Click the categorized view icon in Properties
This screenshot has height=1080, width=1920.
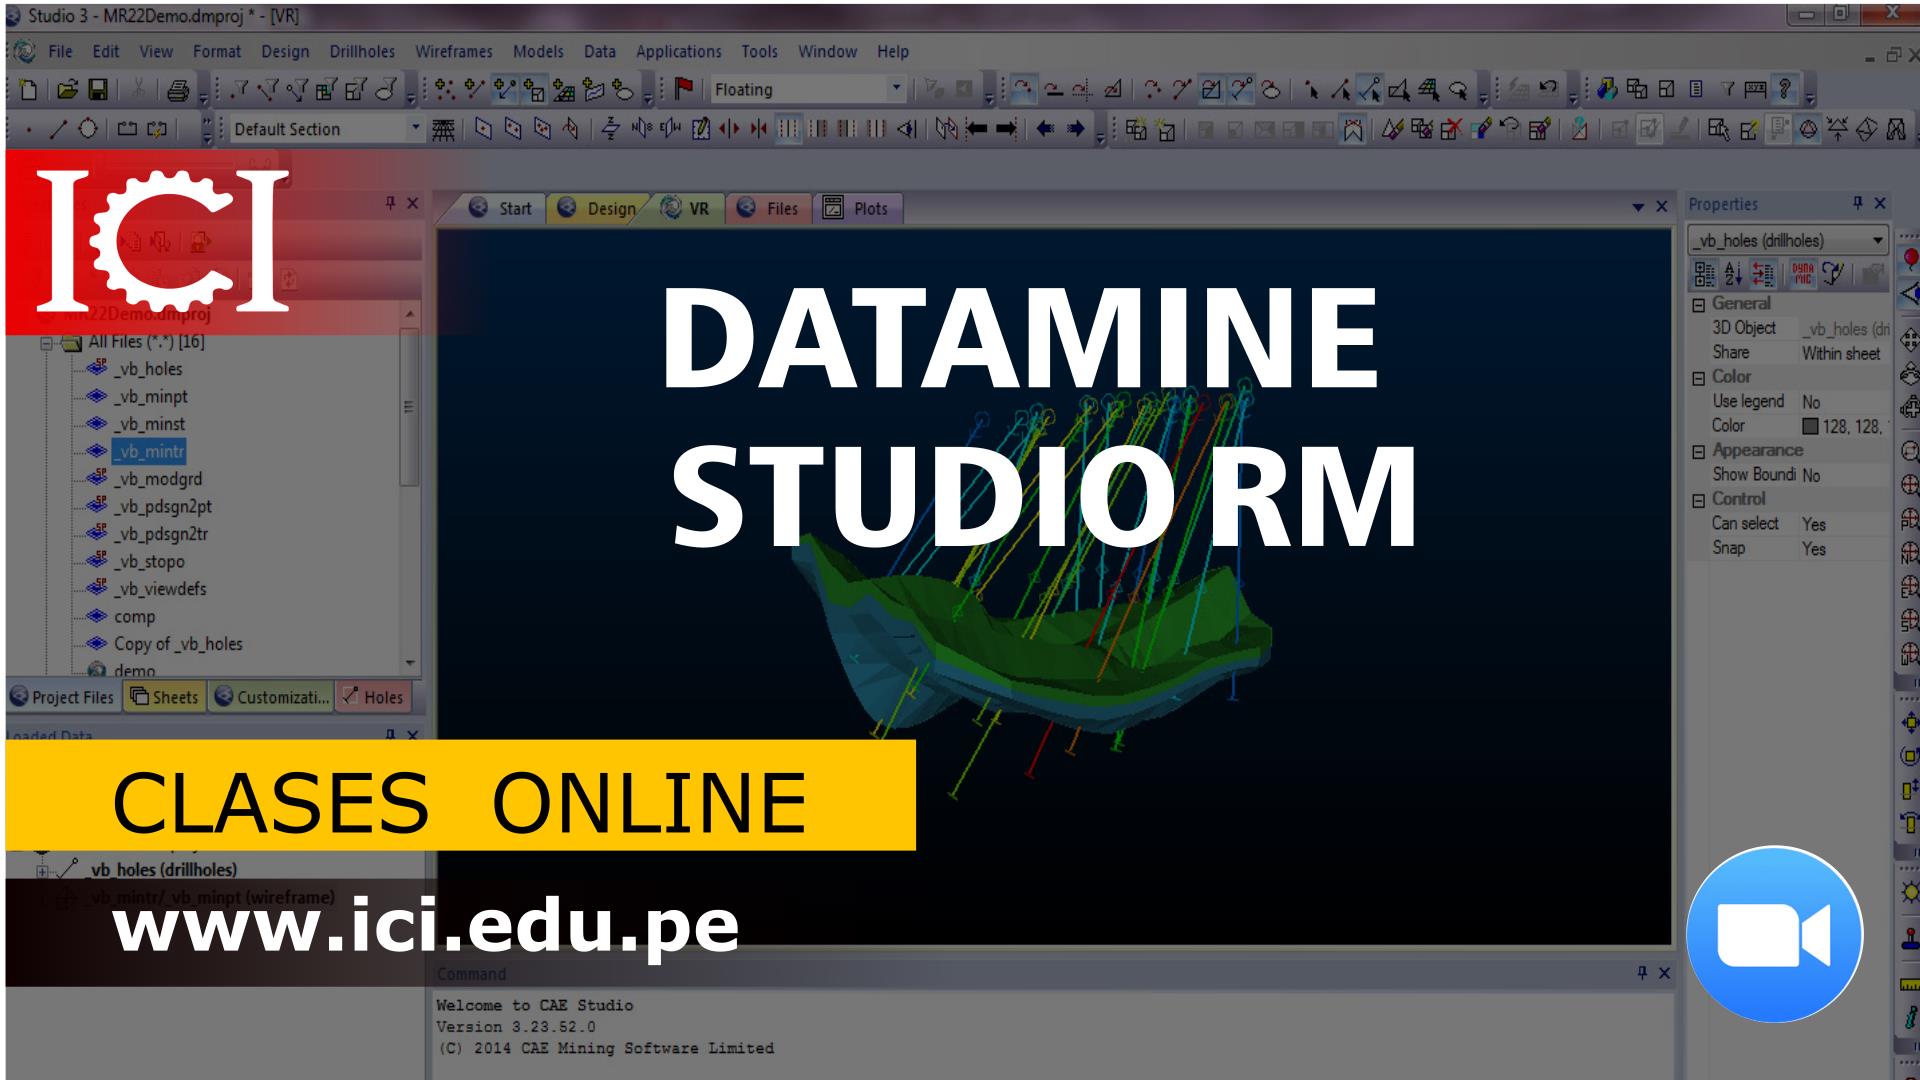point(1704,273)
